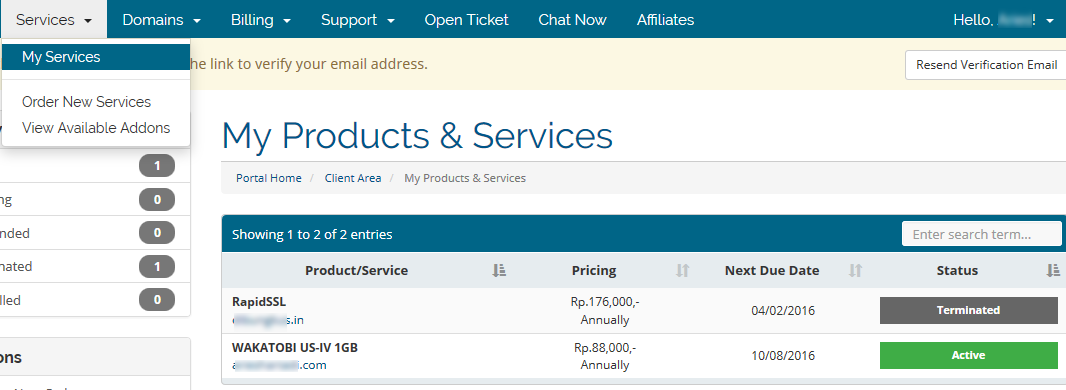This screenshot has width=1066, height=390.
Task: Expand the Support menu
Action: 358,20
